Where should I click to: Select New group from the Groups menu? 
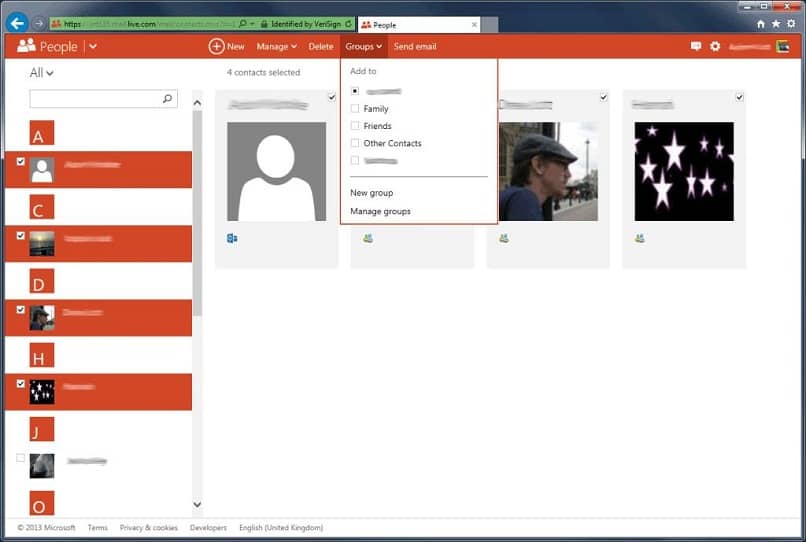[x=372, y=193]
